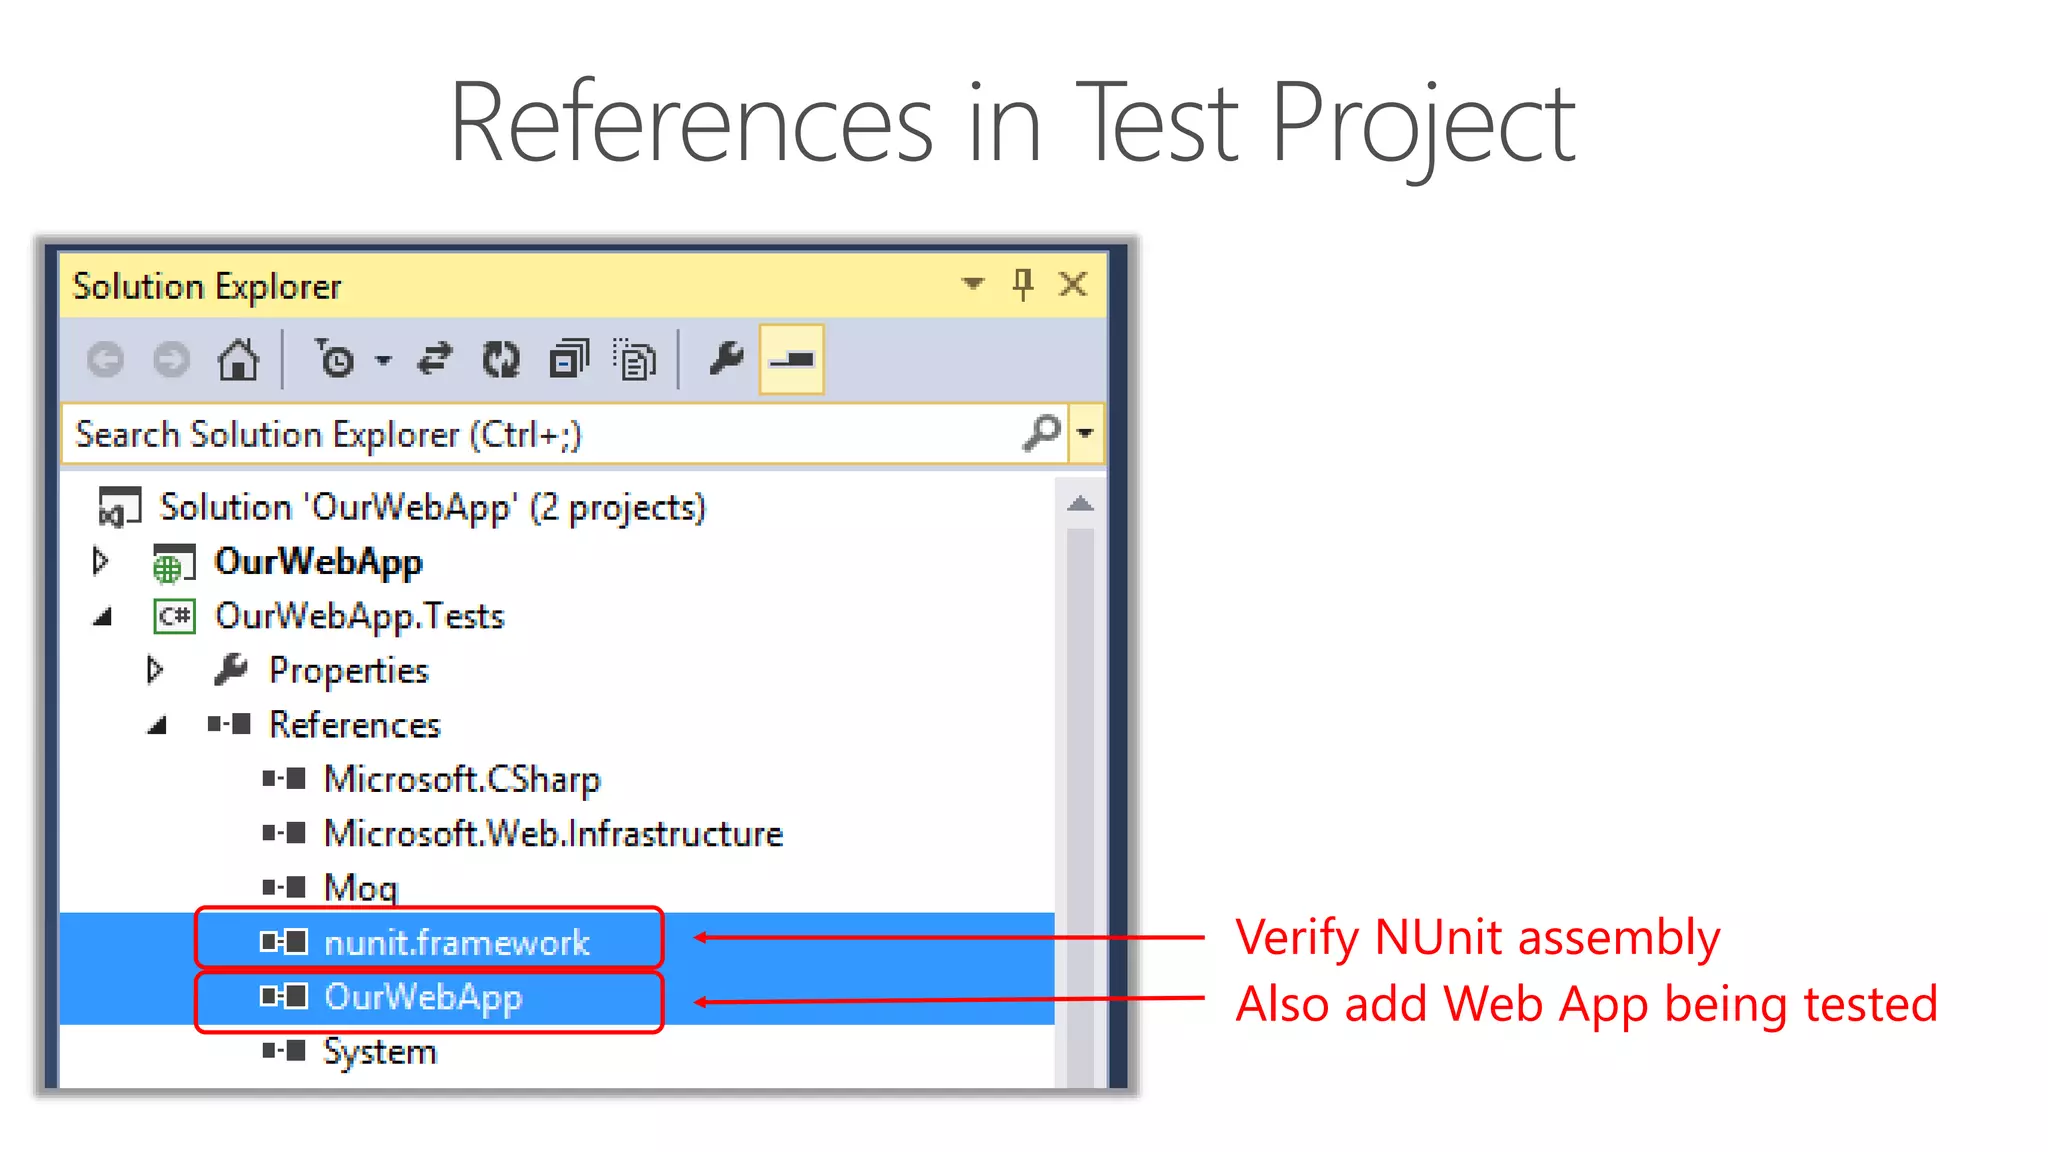The image size is (2048, 1152).
Task: Toggle the highlighted Preview Selected Items button
Action: point(791,359)
